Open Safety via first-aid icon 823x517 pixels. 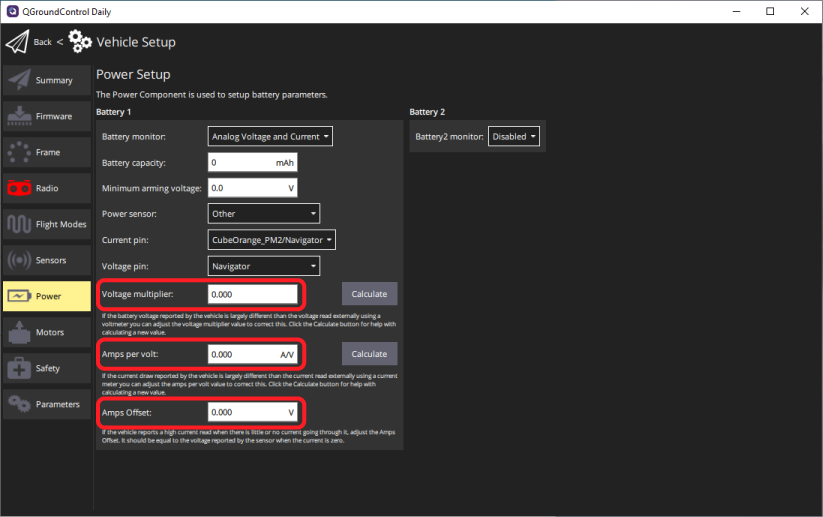[x=19, y=368]
